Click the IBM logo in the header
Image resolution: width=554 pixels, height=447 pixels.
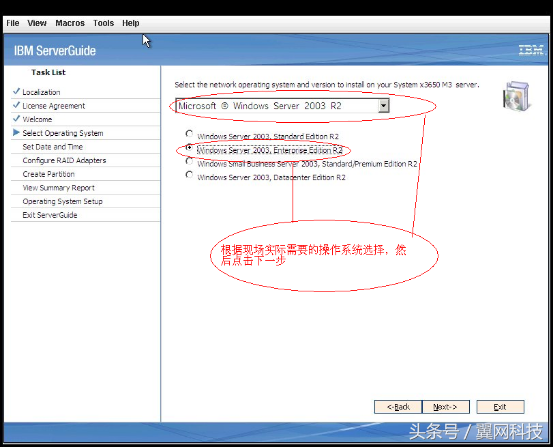532,50
